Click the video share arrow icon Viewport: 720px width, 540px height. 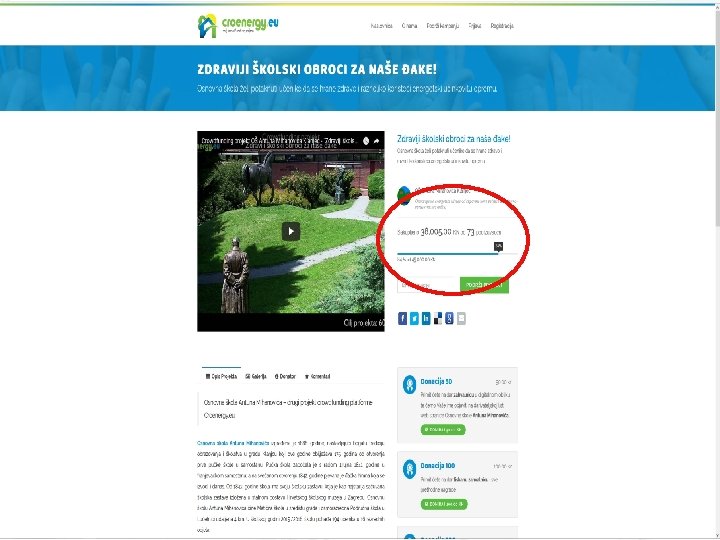click(x=377, y=141)
